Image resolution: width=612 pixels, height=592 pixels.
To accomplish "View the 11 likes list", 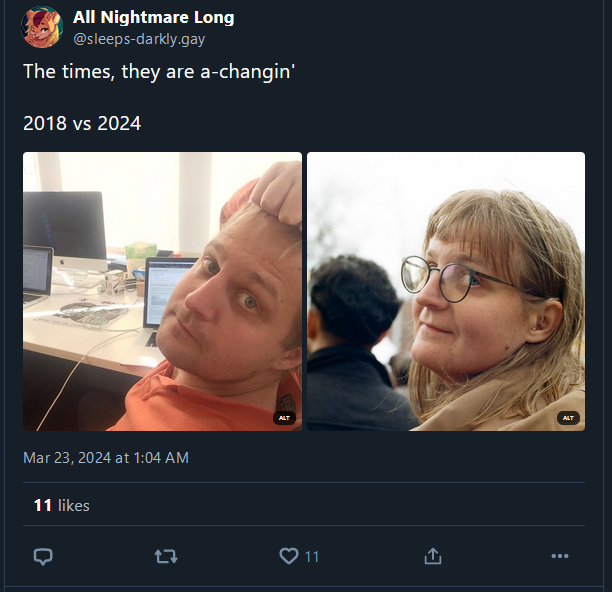I will [x=62, y=506].
